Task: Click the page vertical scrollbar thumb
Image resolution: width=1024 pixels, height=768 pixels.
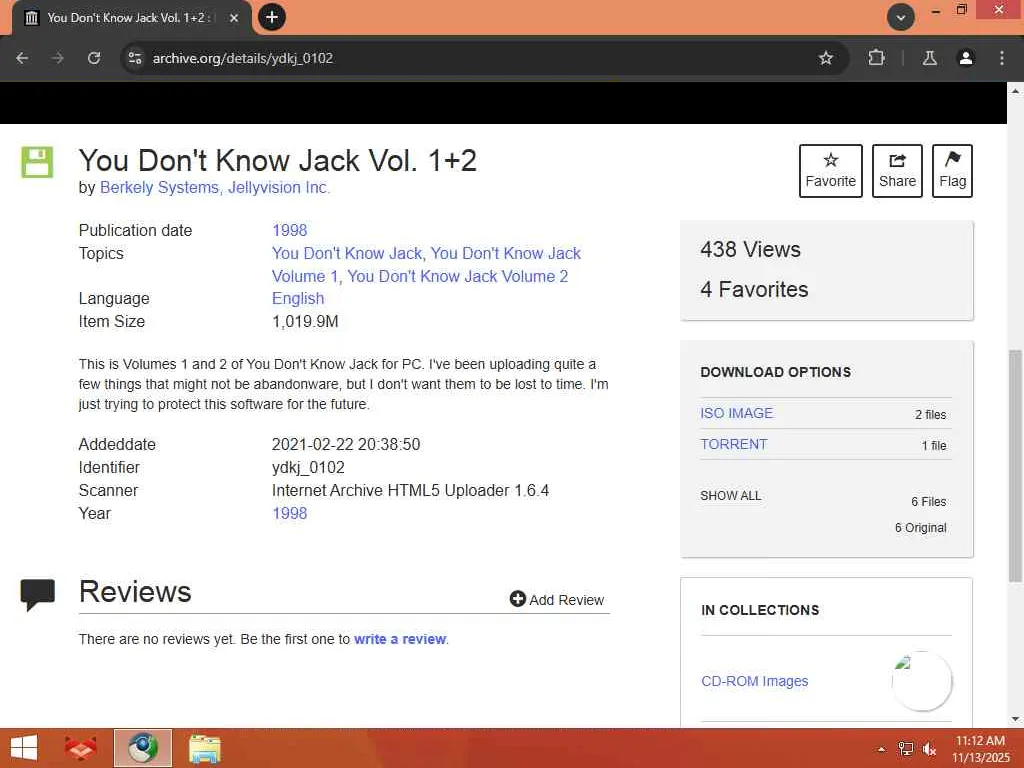Action: [1015, 466]
